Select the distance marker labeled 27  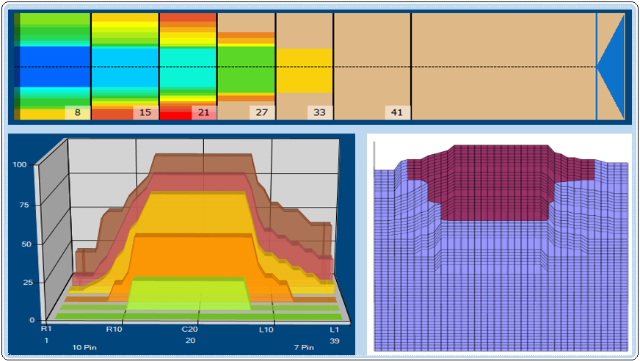[262, 112]
